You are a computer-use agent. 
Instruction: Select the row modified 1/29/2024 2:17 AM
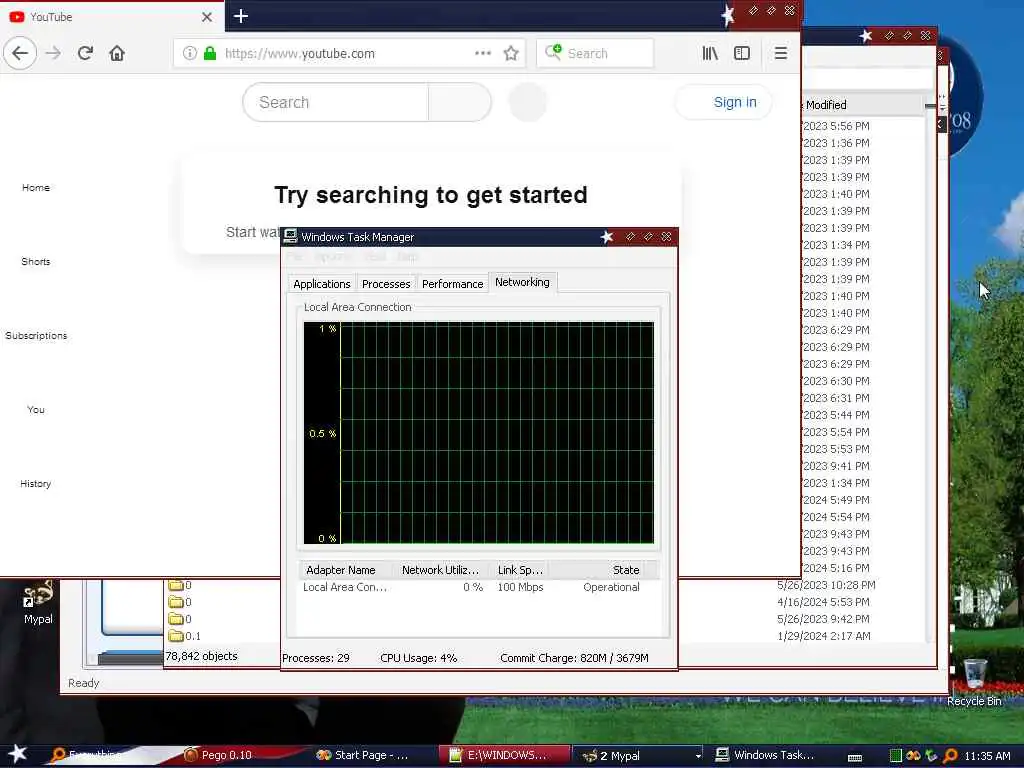click(824, 635)
